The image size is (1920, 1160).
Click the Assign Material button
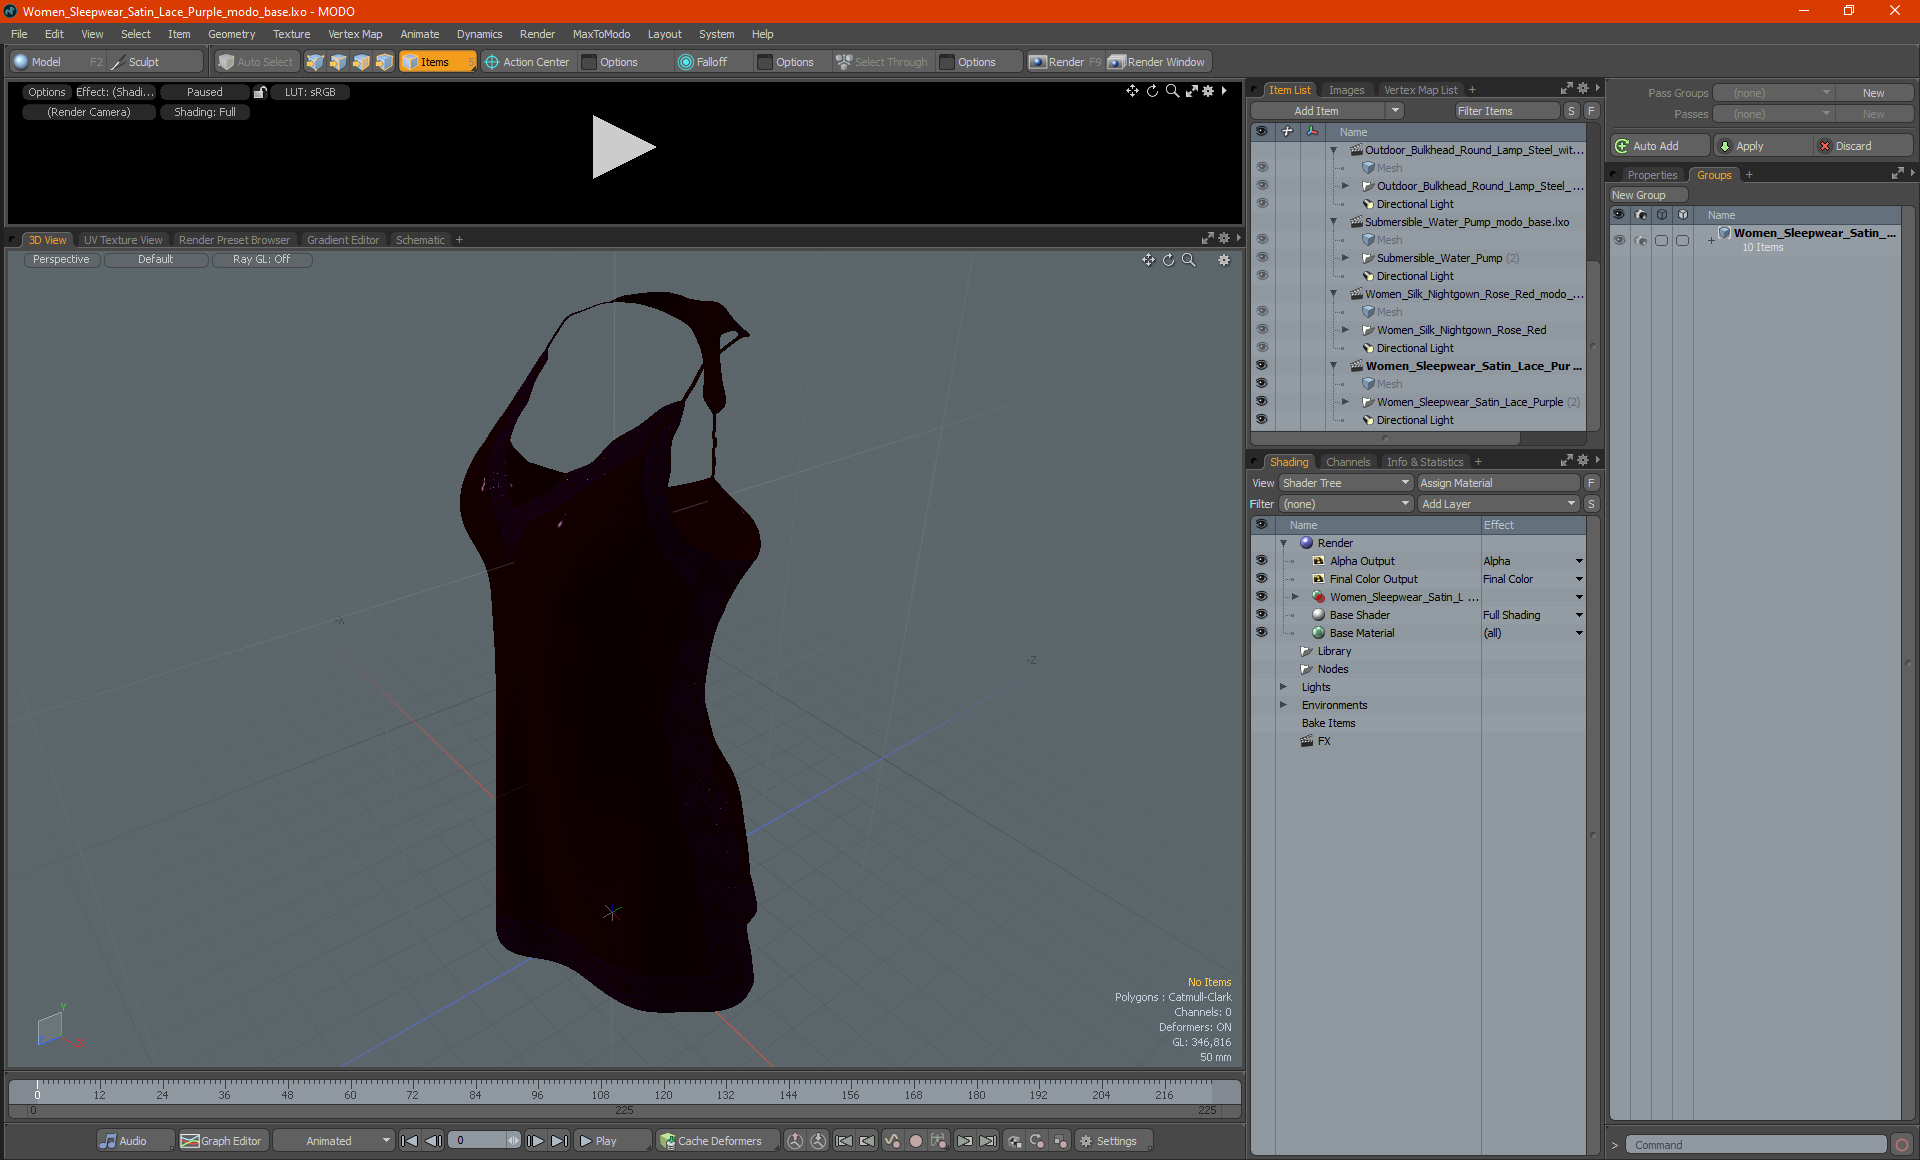(x=1498, y=483)
